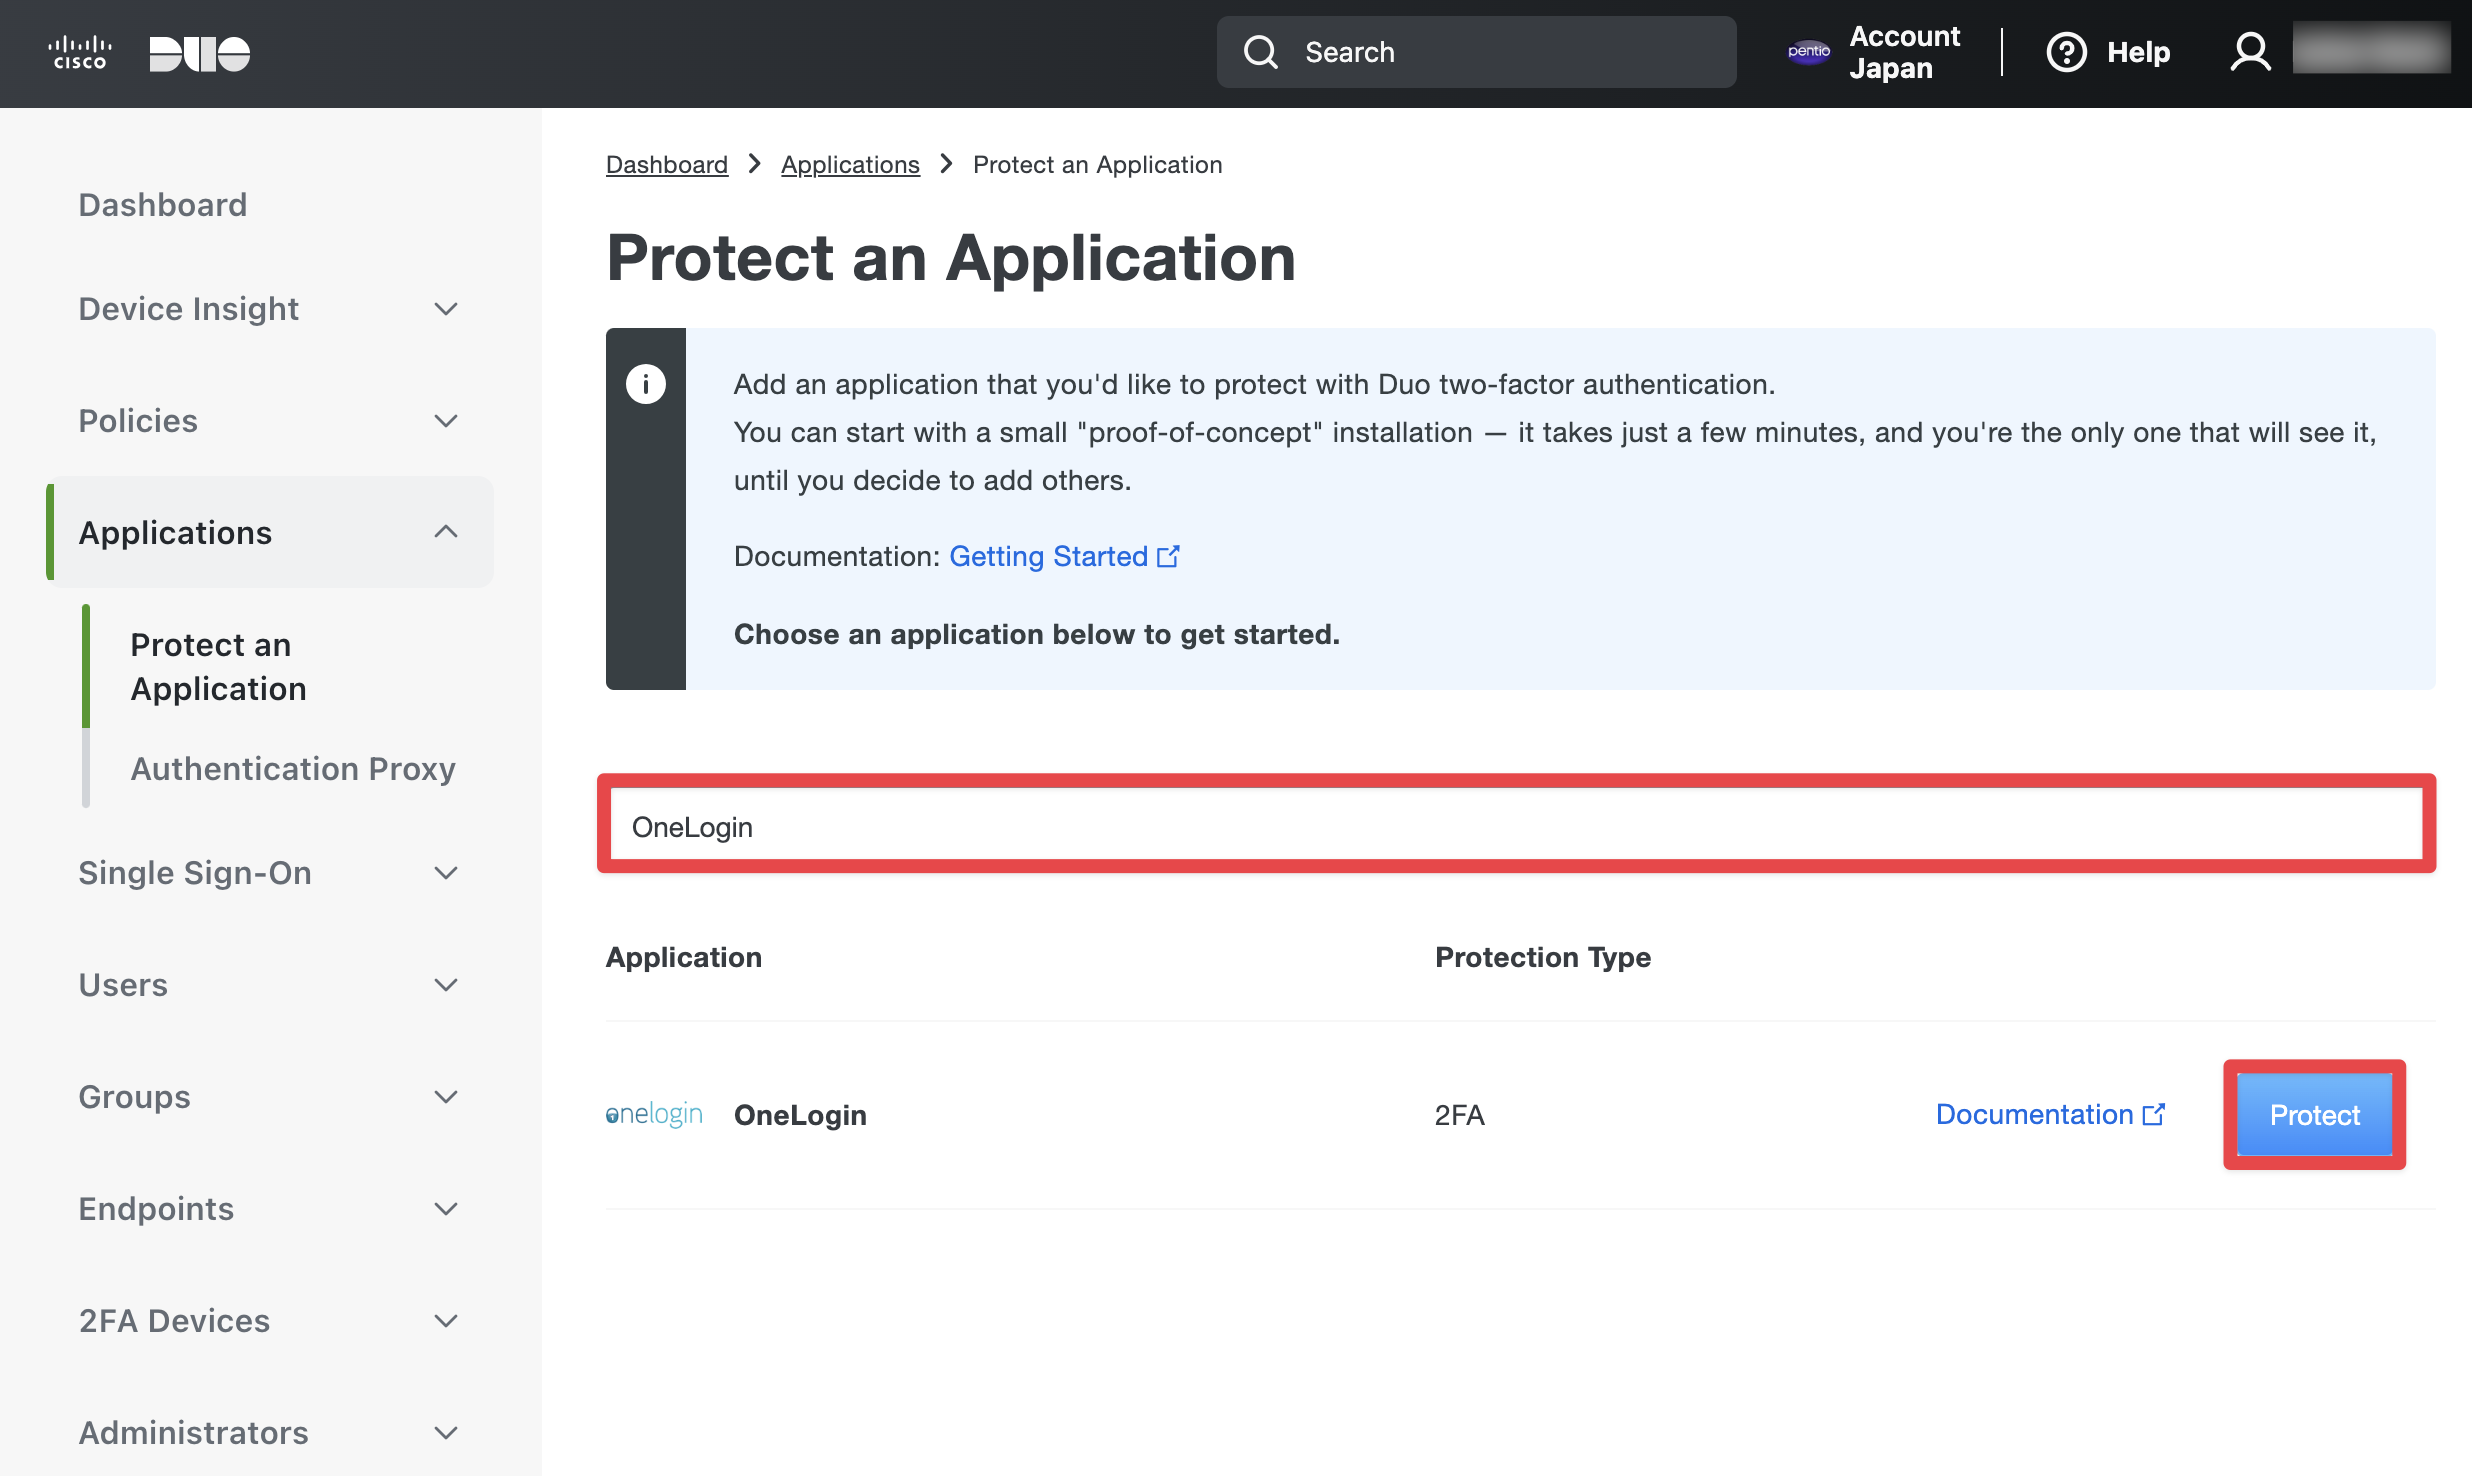Expand the Policies menu chevron

pos(446,421)
